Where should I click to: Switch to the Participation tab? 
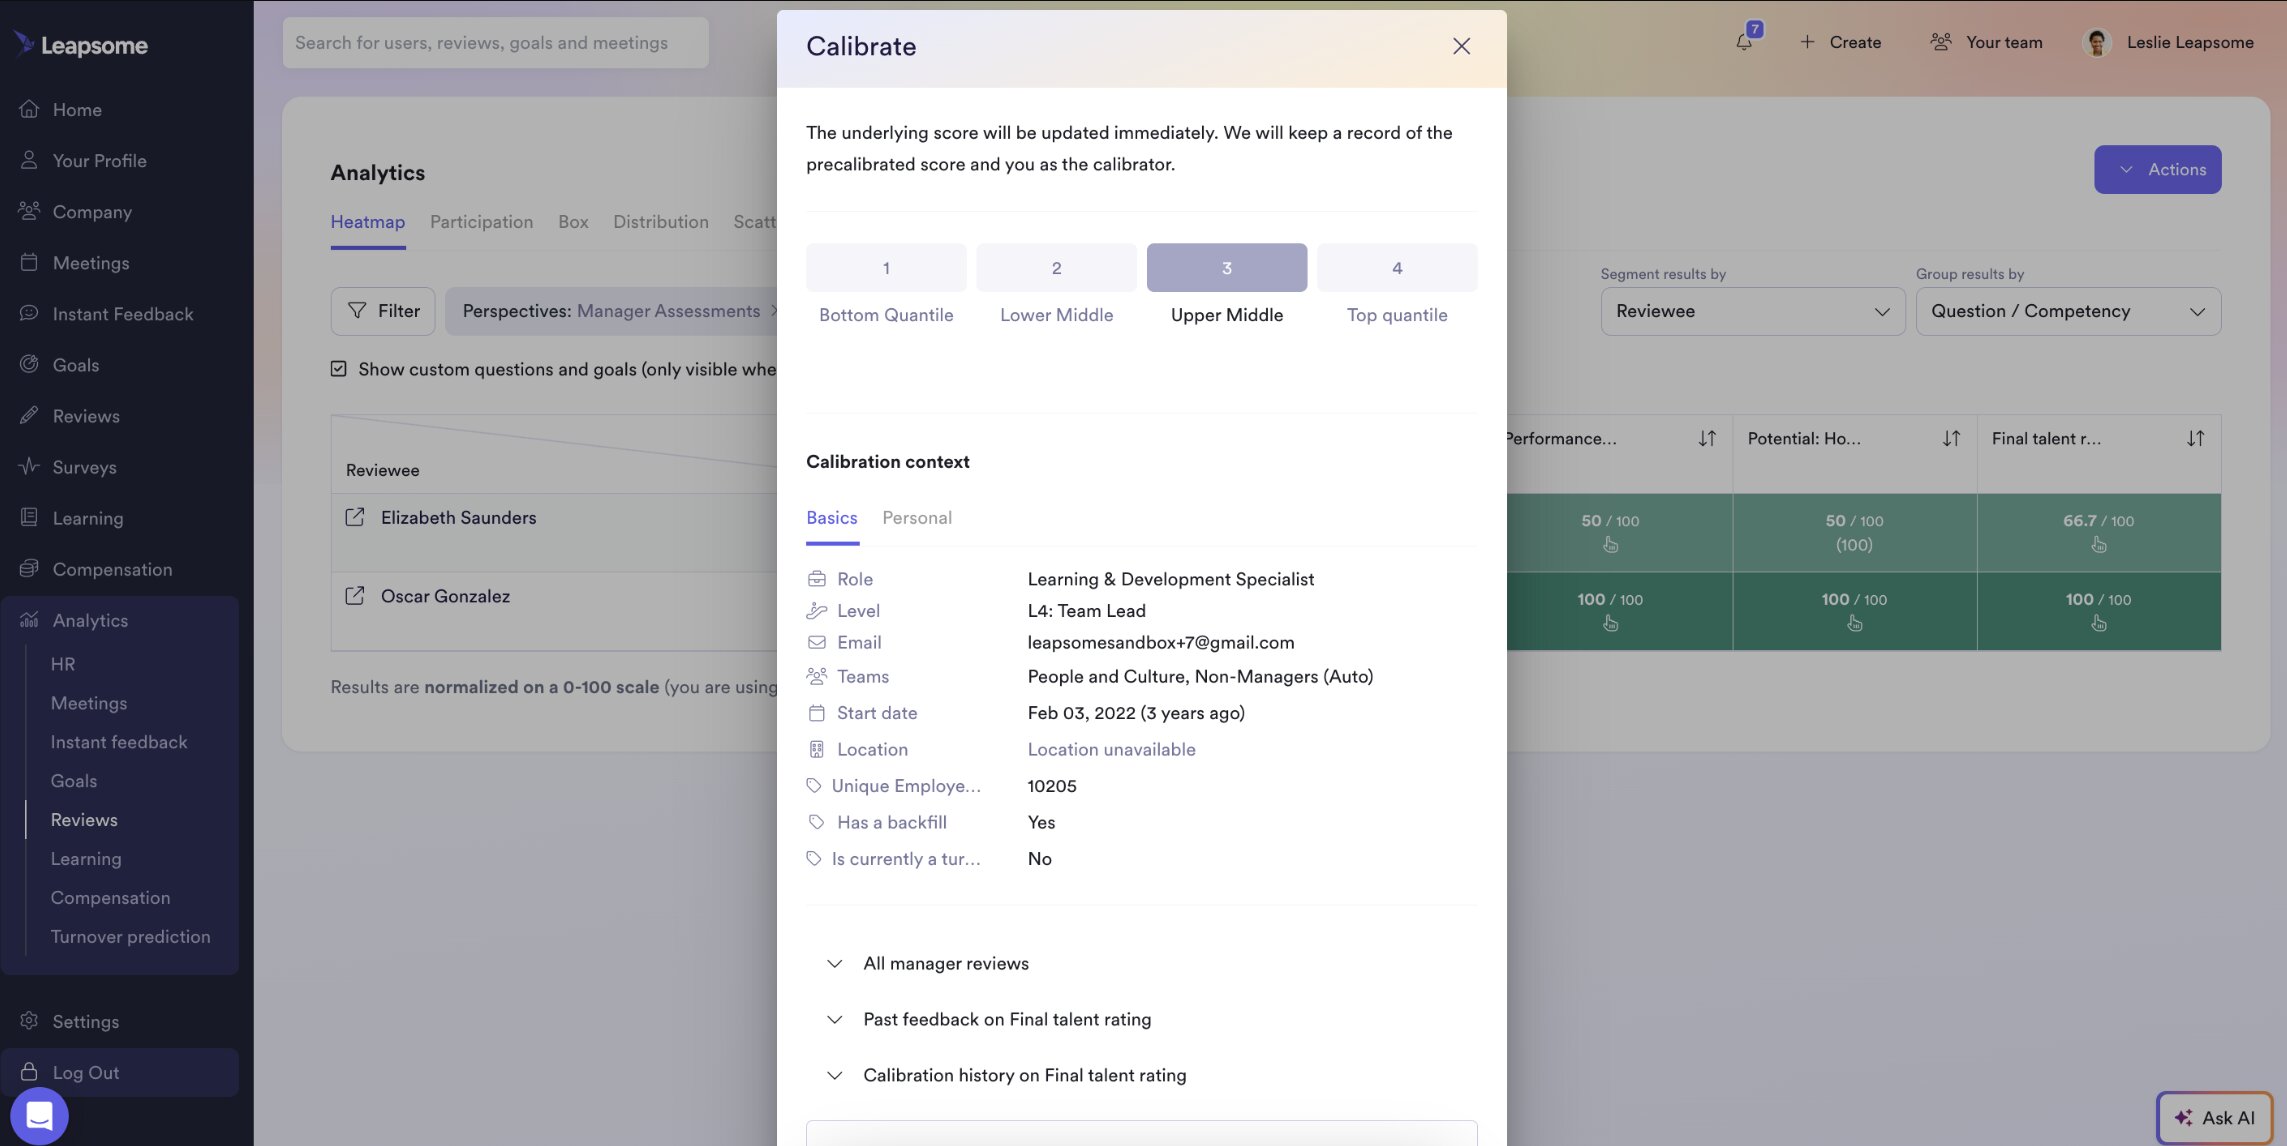481,222
